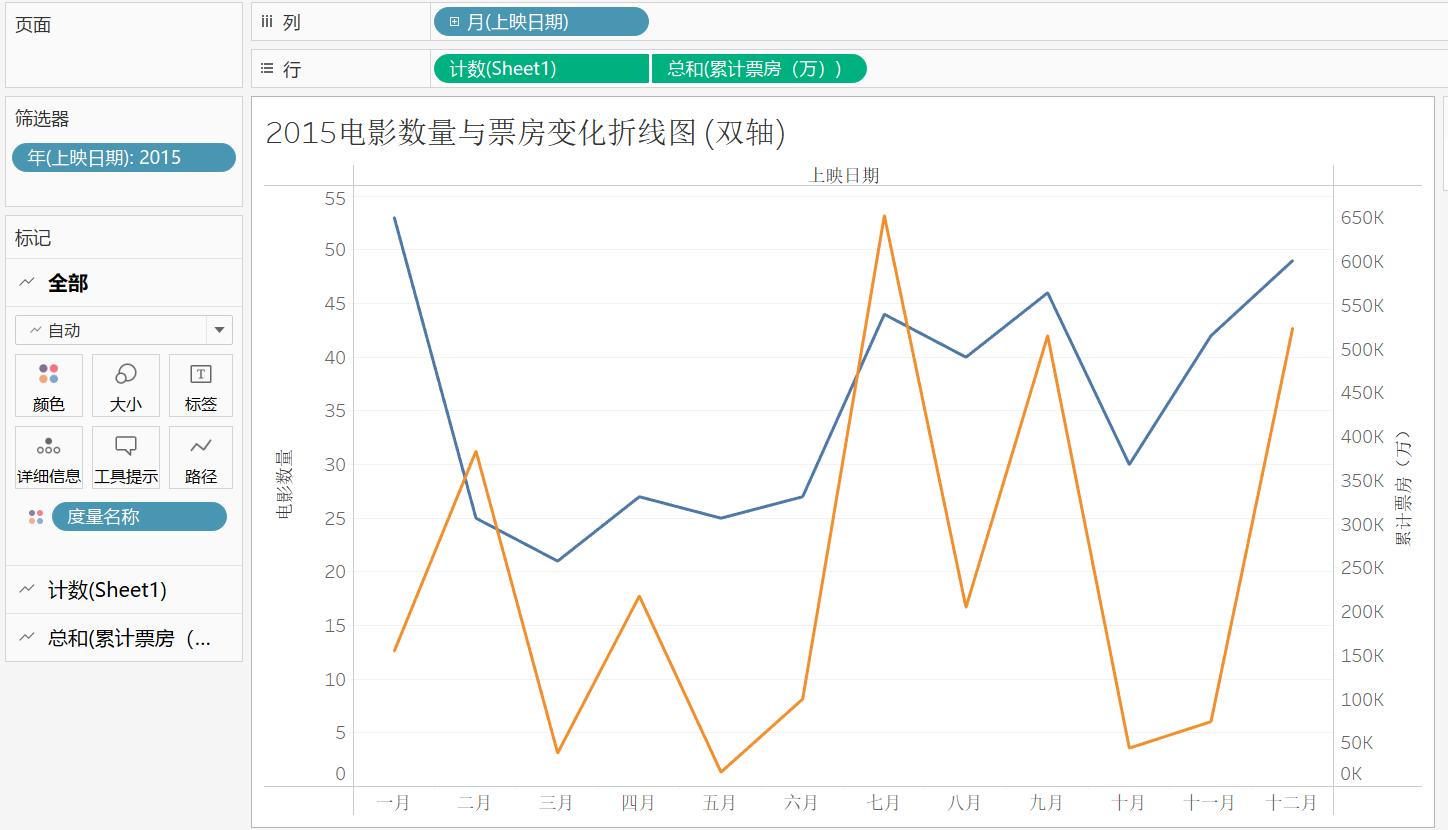The image size is (1448, 830).
Task: Click the 五月 axis label
Action: pos(719,802)
